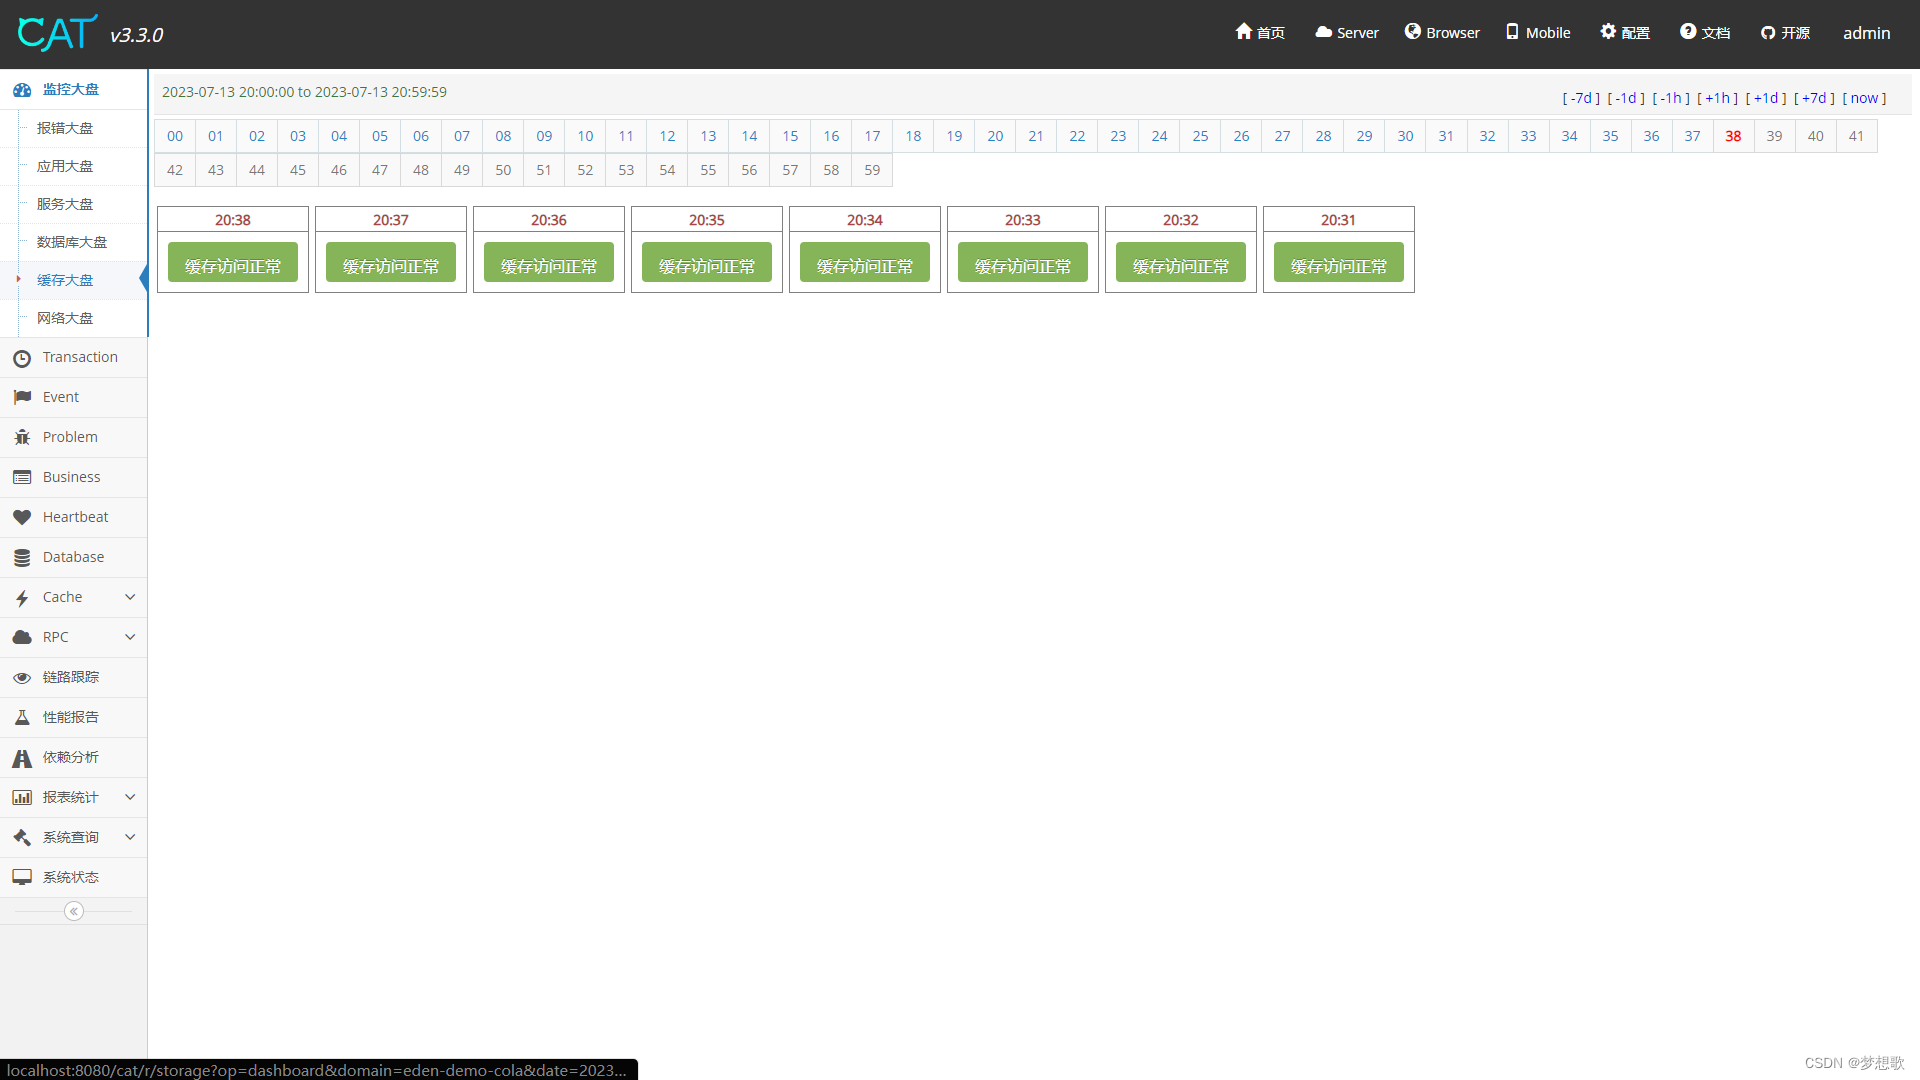Advance seven days with +7d
The height and width of the screenshot is (1080, 1920).
(1815, 98)
